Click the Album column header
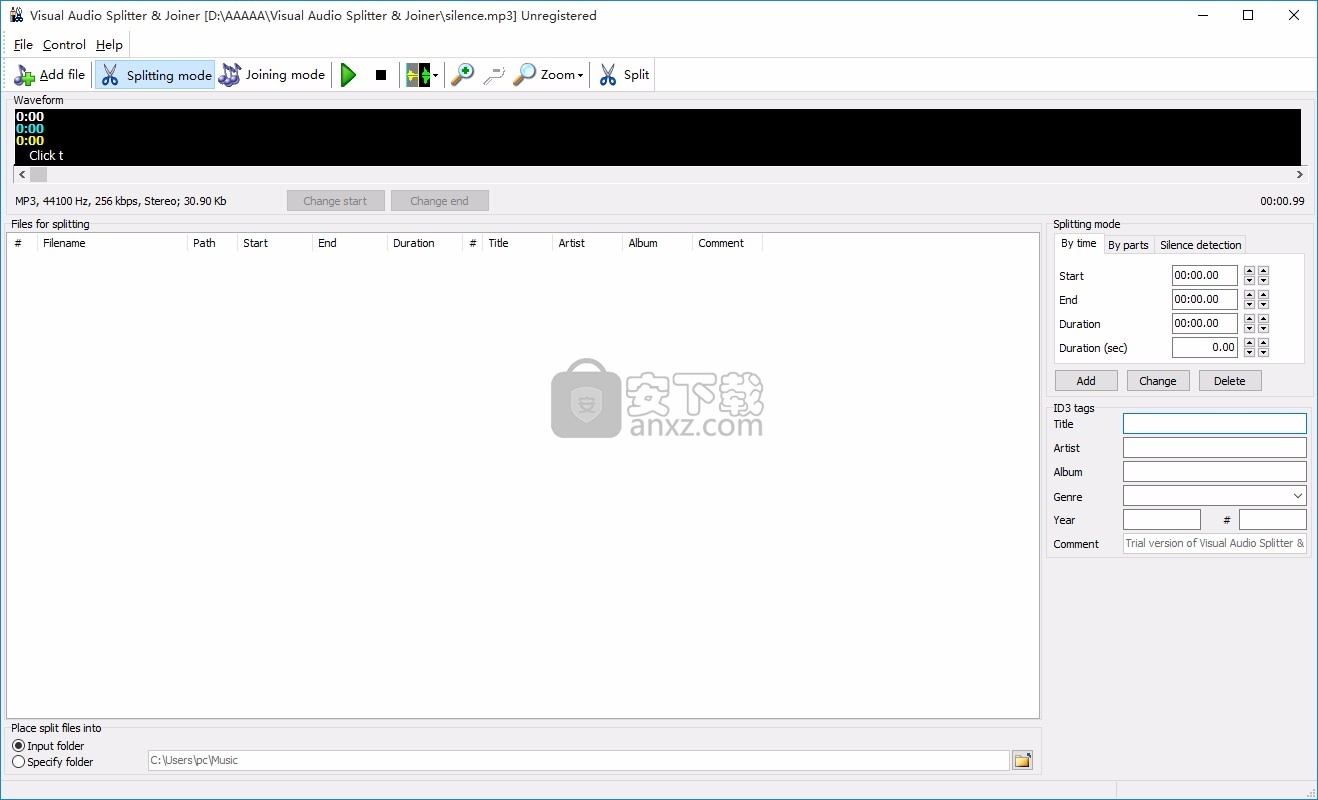The height and width of the screenshot is (800, 1318). (x=657, y=243)
